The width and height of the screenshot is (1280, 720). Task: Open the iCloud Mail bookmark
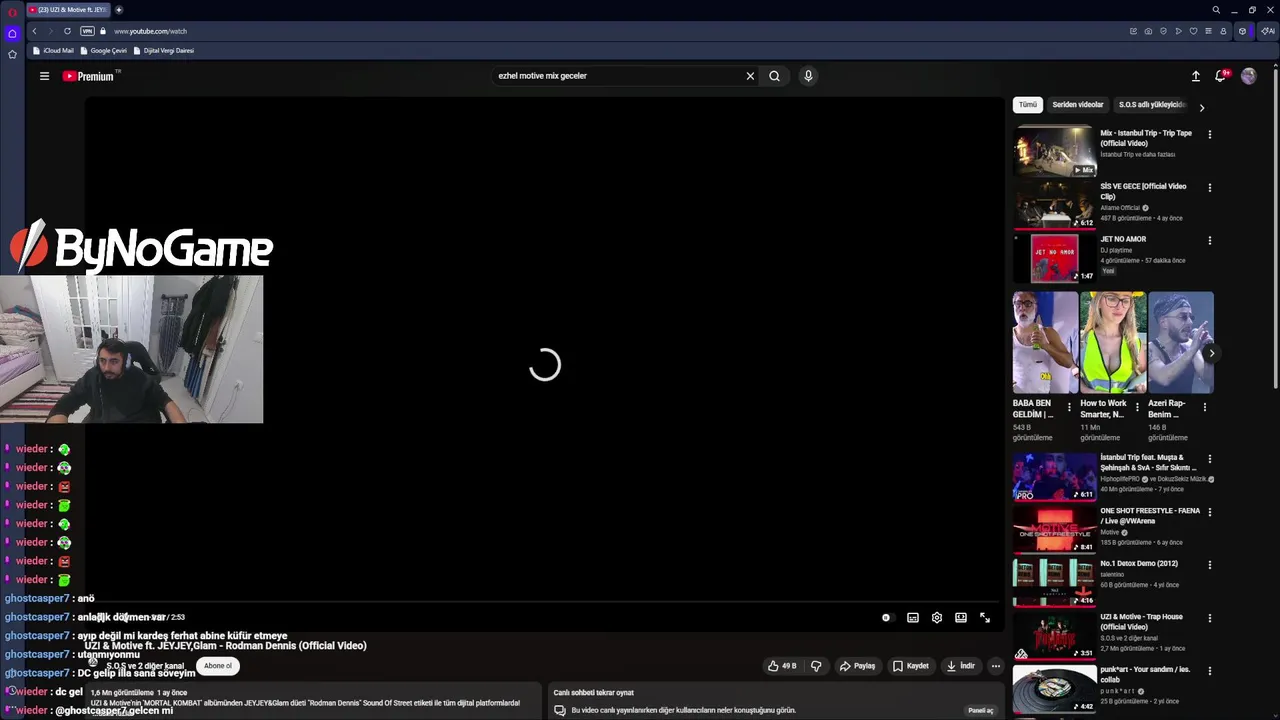[x=53, y=50]
